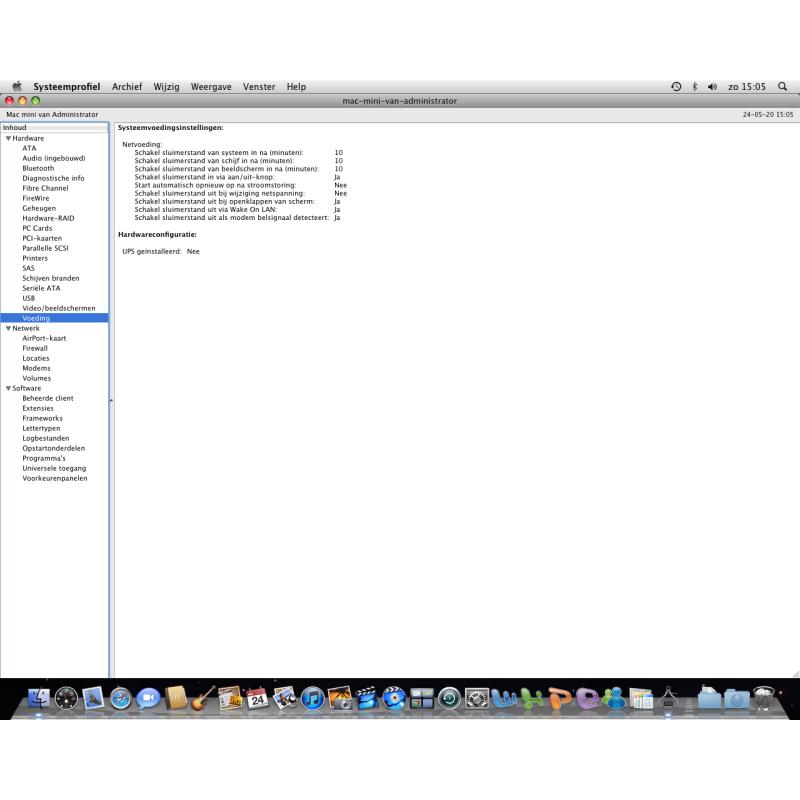Collapse the Netwerk section triangle
The image size is (800, 800).
pyautogui.click(x=8, y=328)
